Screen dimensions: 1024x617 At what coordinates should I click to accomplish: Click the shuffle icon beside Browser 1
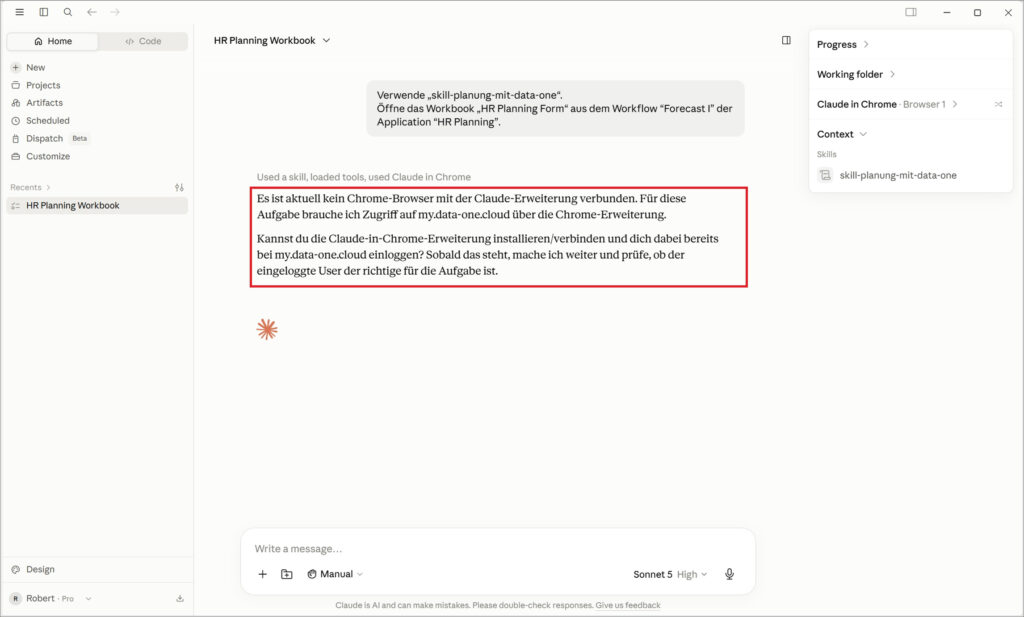[999, 104]
